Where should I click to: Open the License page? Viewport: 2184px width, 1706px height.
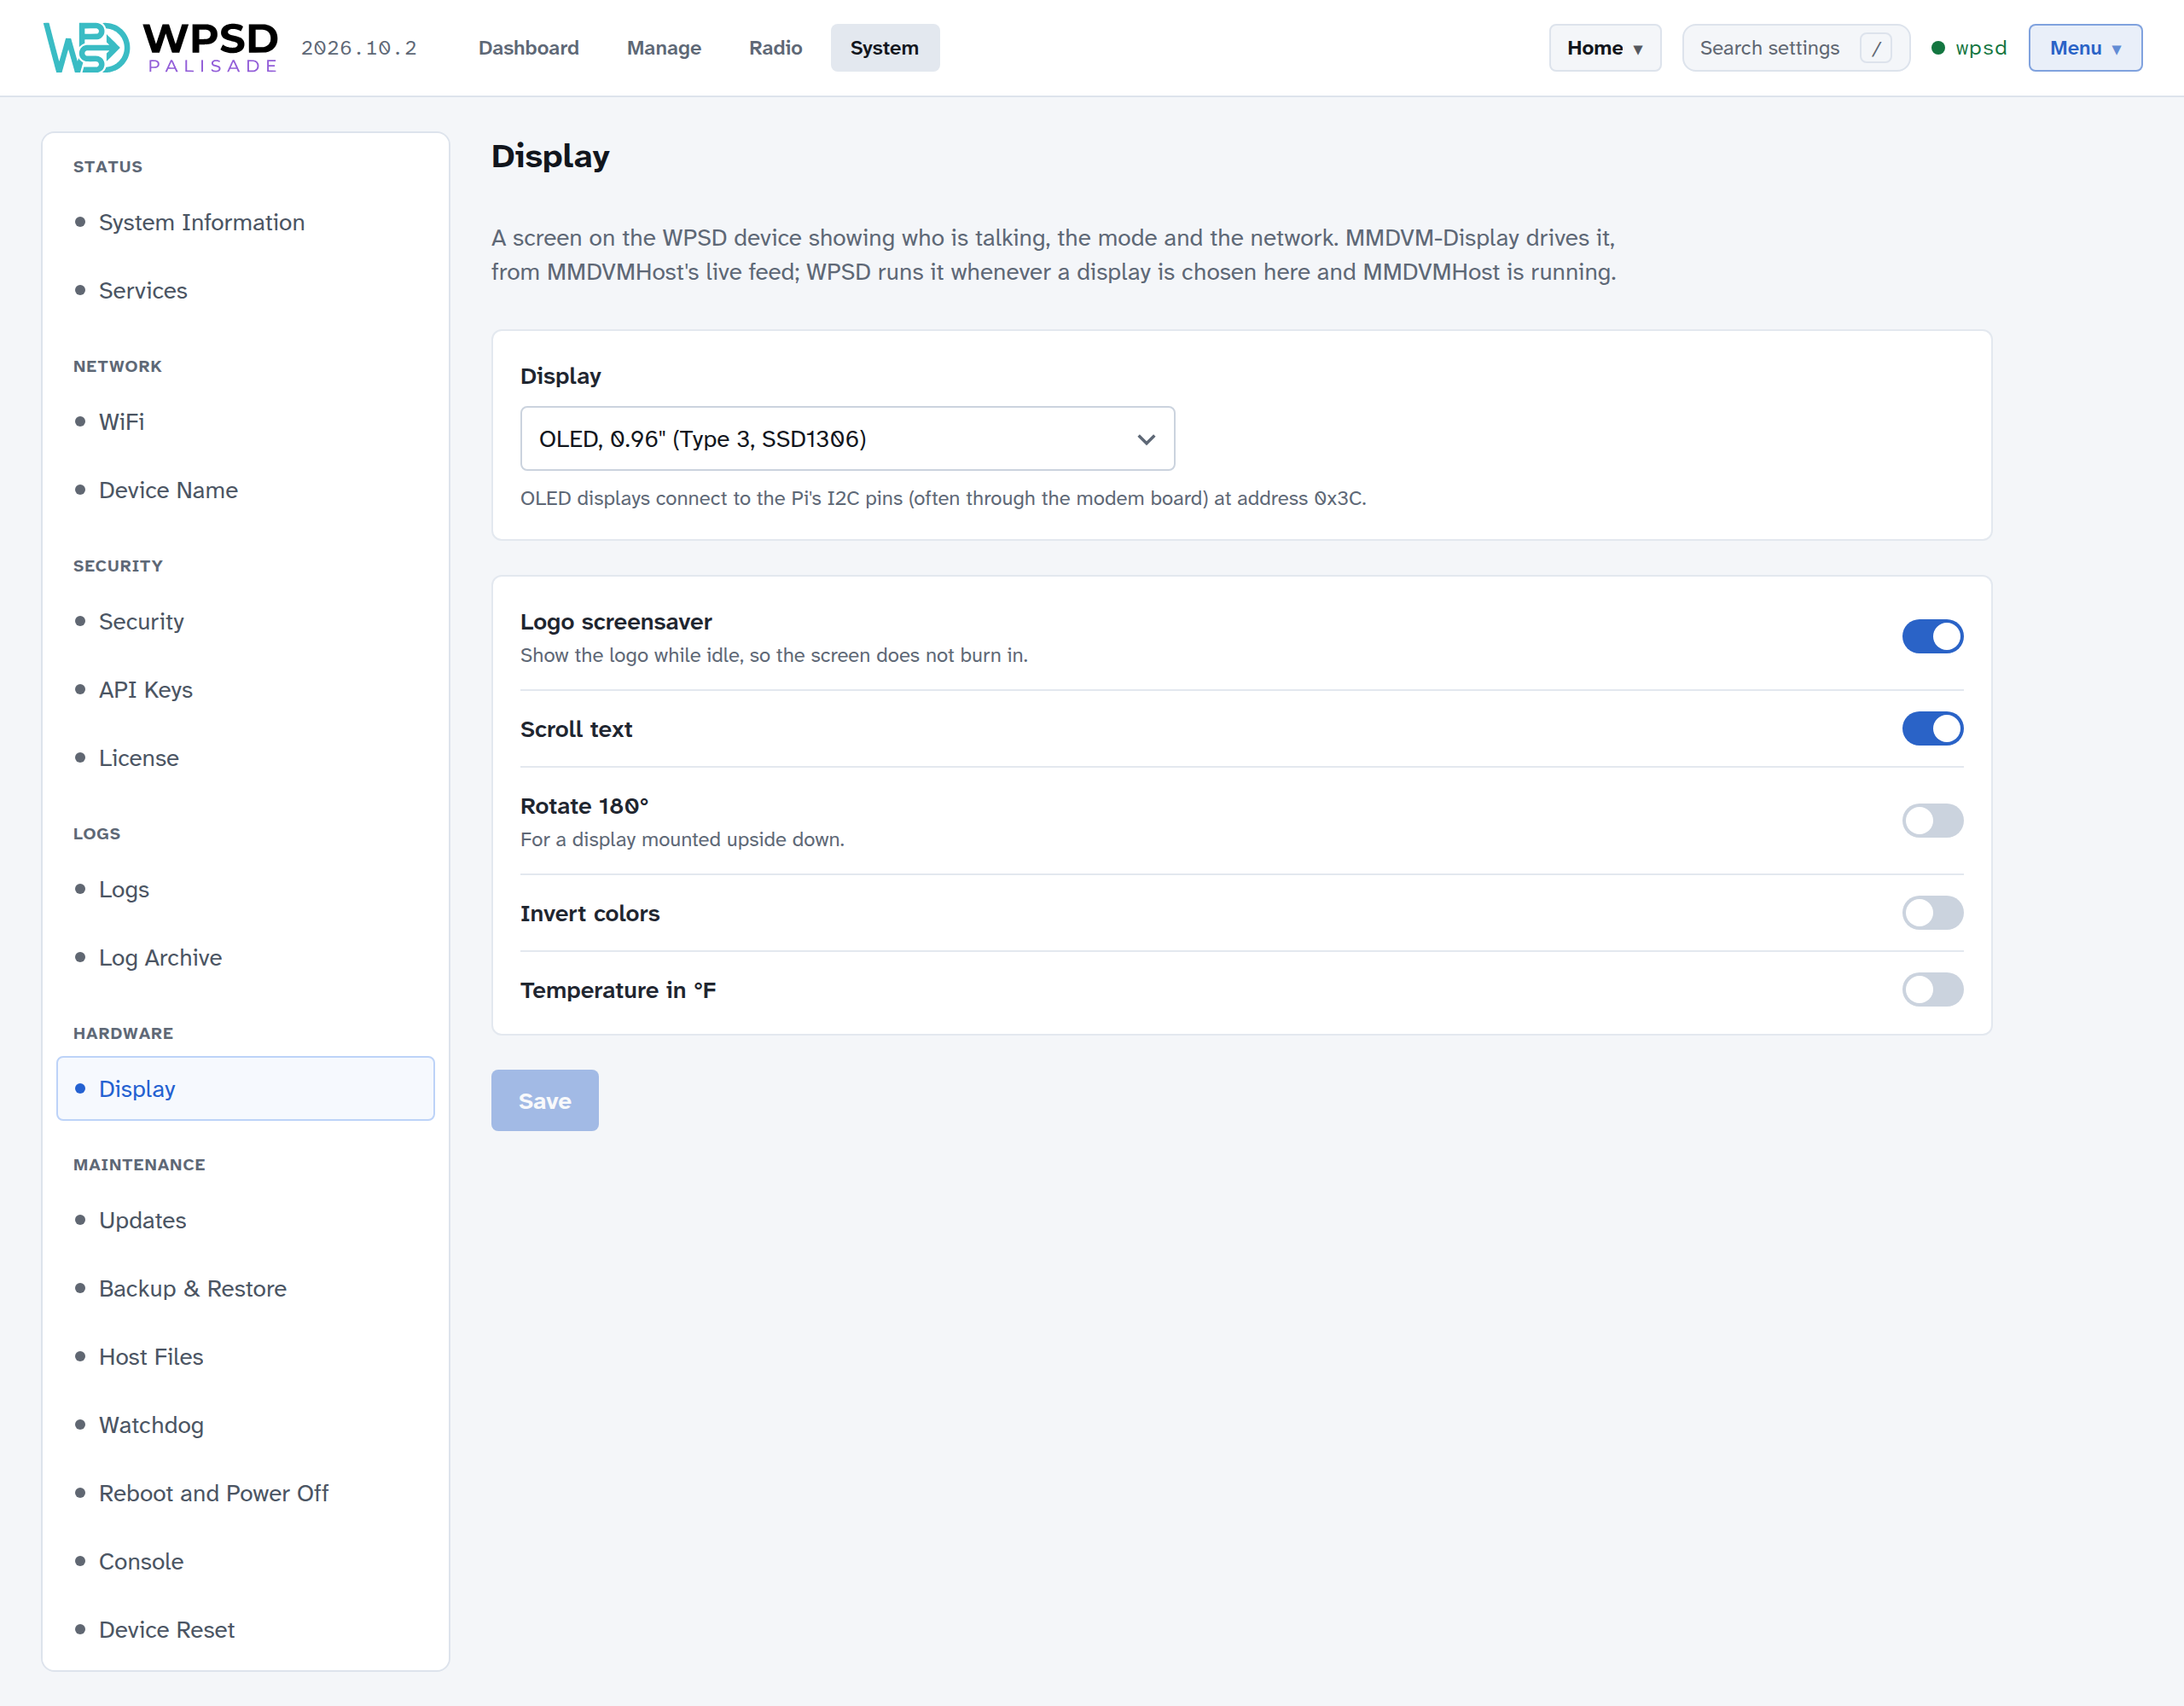click(x=245, y=758)
